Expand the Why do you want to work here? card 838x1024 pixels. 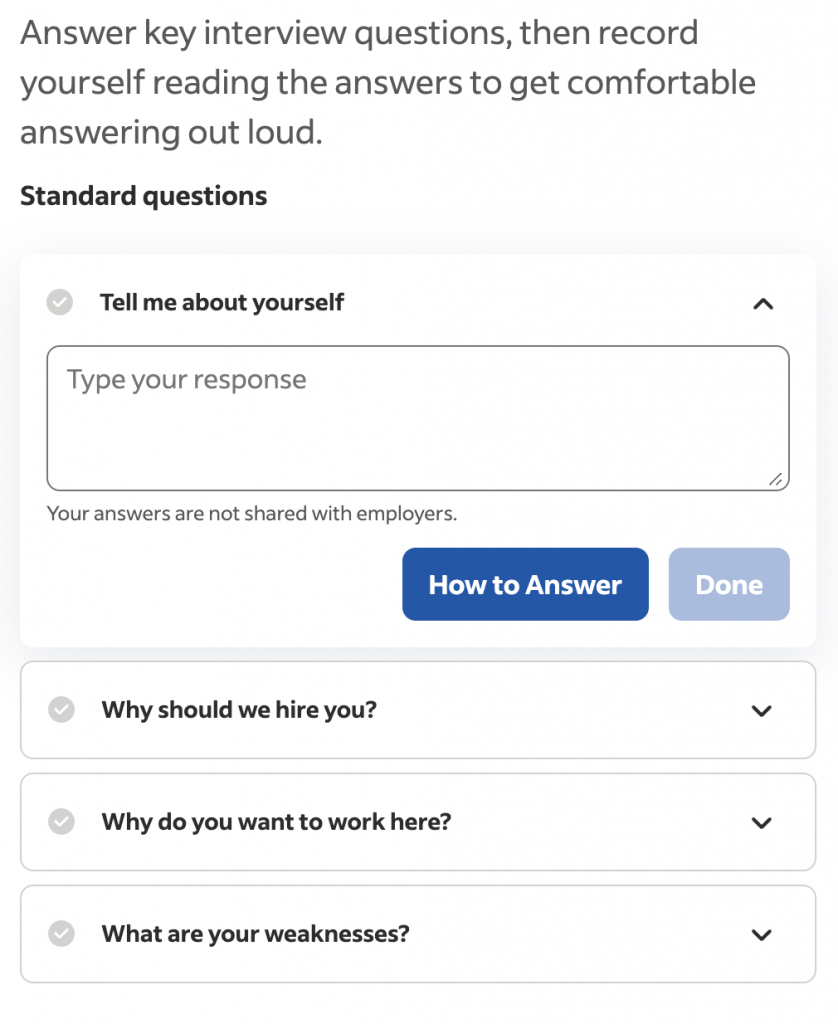pyautogui.click(x=761, y=822)
